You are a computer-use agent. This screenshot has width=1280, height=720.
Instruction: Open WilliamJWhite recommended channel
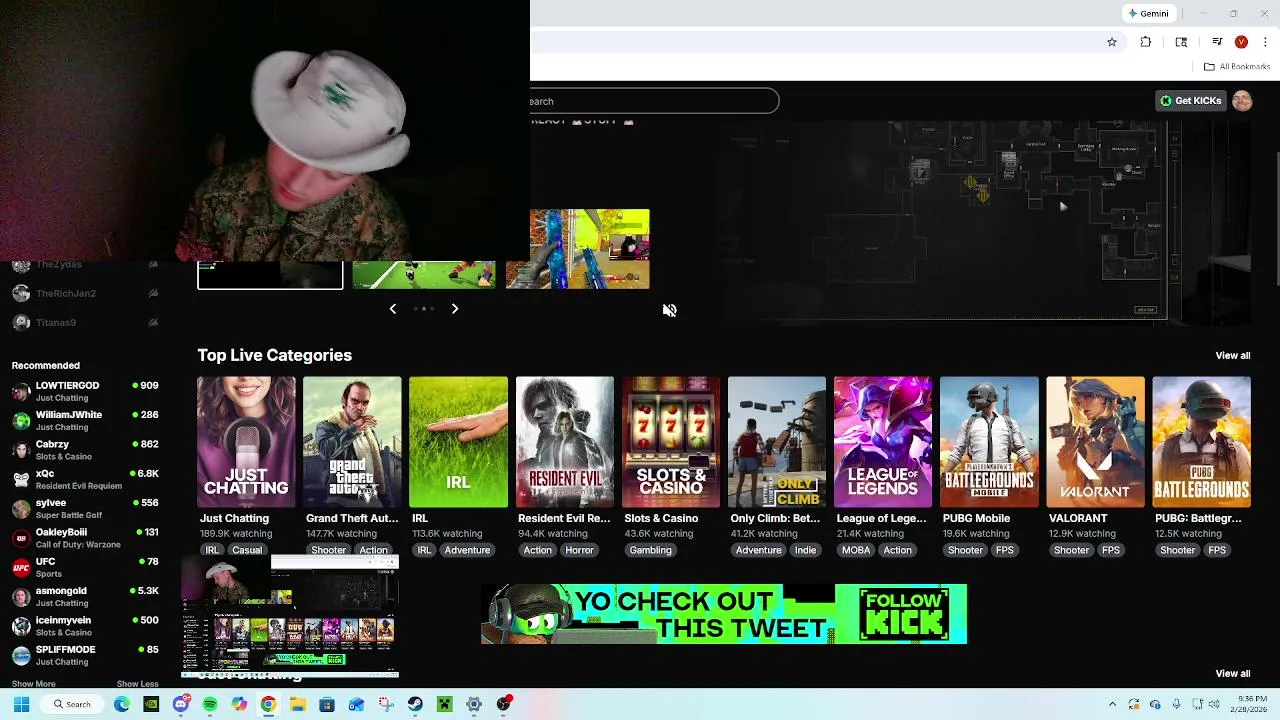85,420
